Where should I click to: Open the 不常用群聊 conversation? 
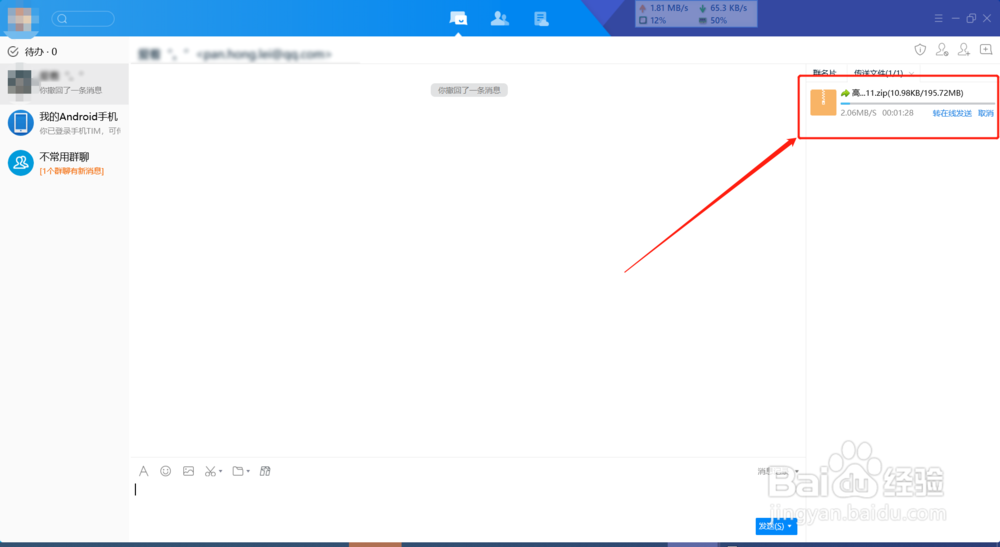[64, 163]
